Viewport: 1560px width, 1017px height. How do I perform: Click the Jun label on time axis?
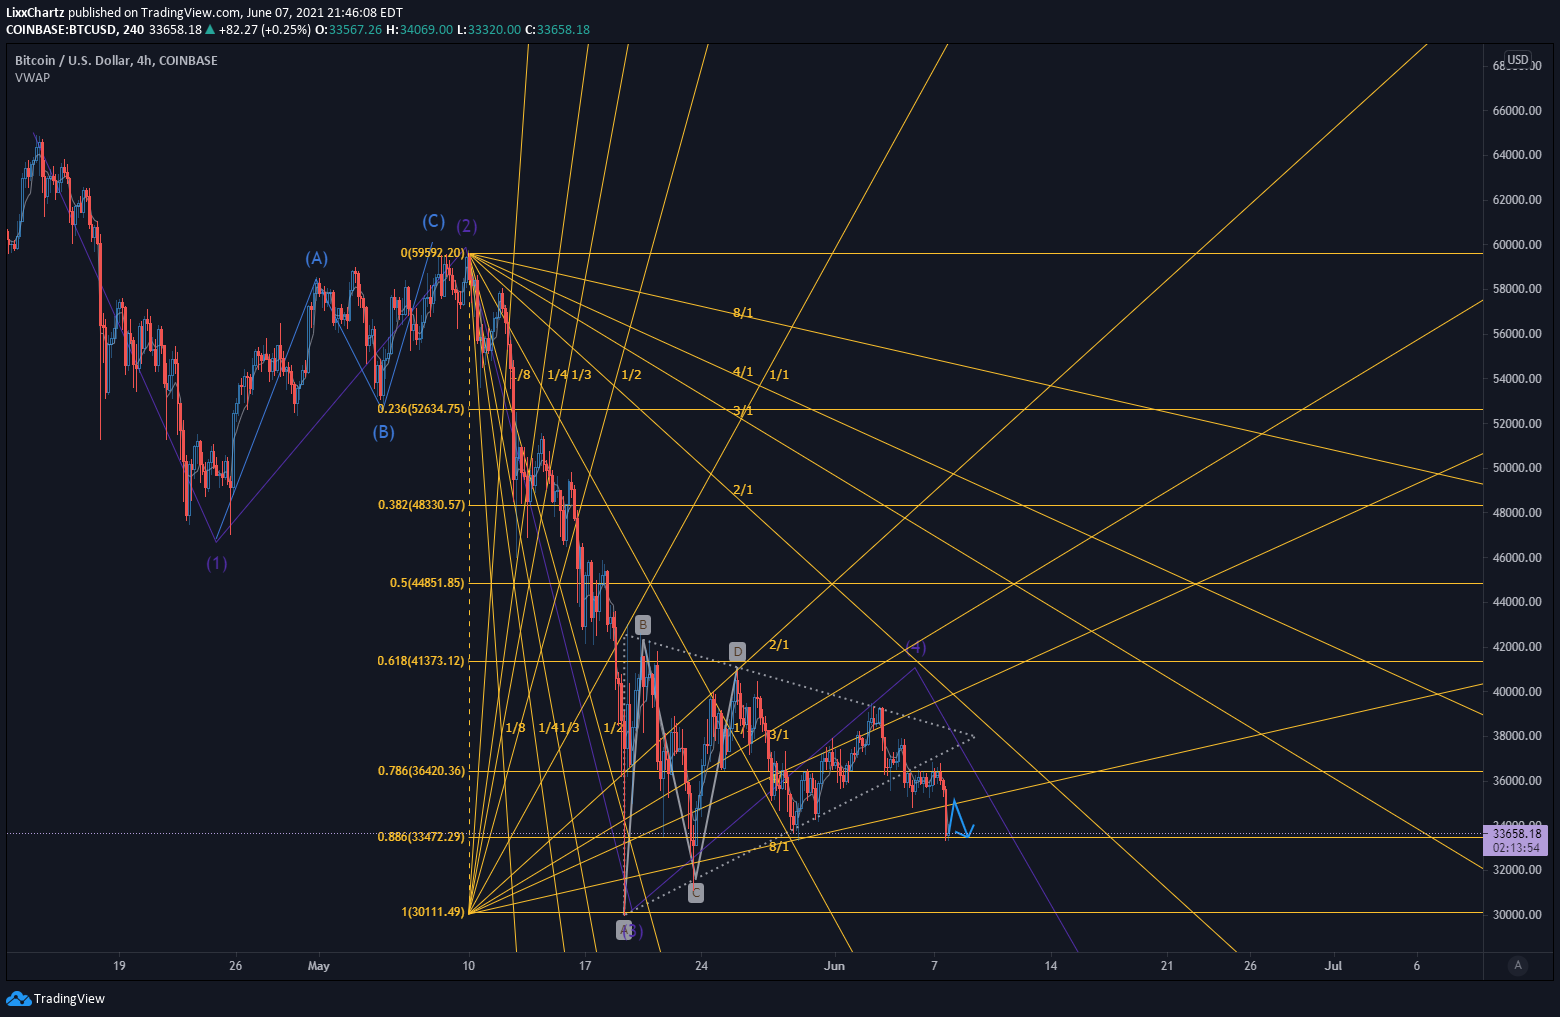pyautogui.click(x=835, y=966)
